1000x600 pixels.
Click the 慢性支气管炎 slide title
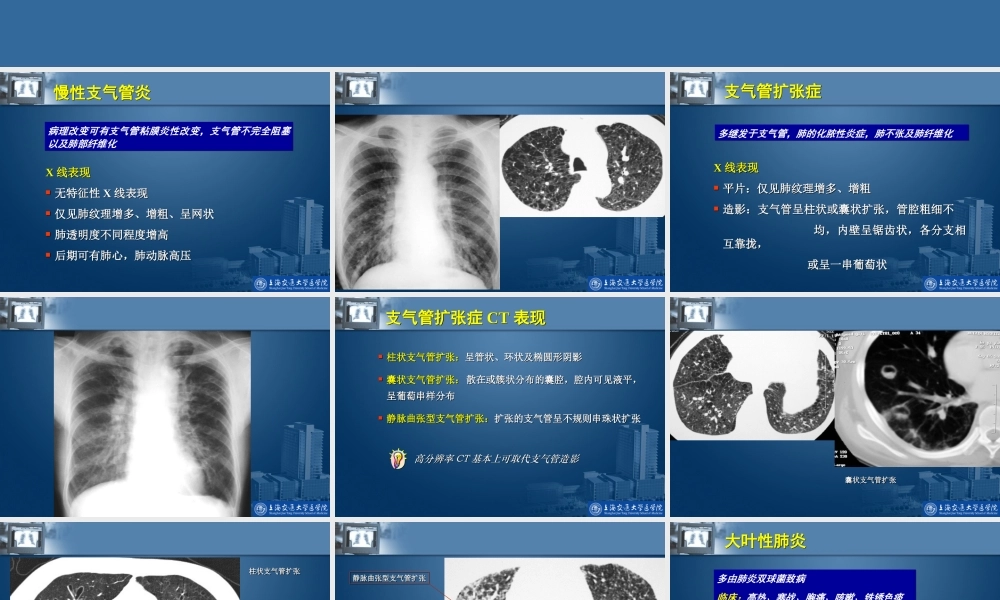[x=101, y=89]
